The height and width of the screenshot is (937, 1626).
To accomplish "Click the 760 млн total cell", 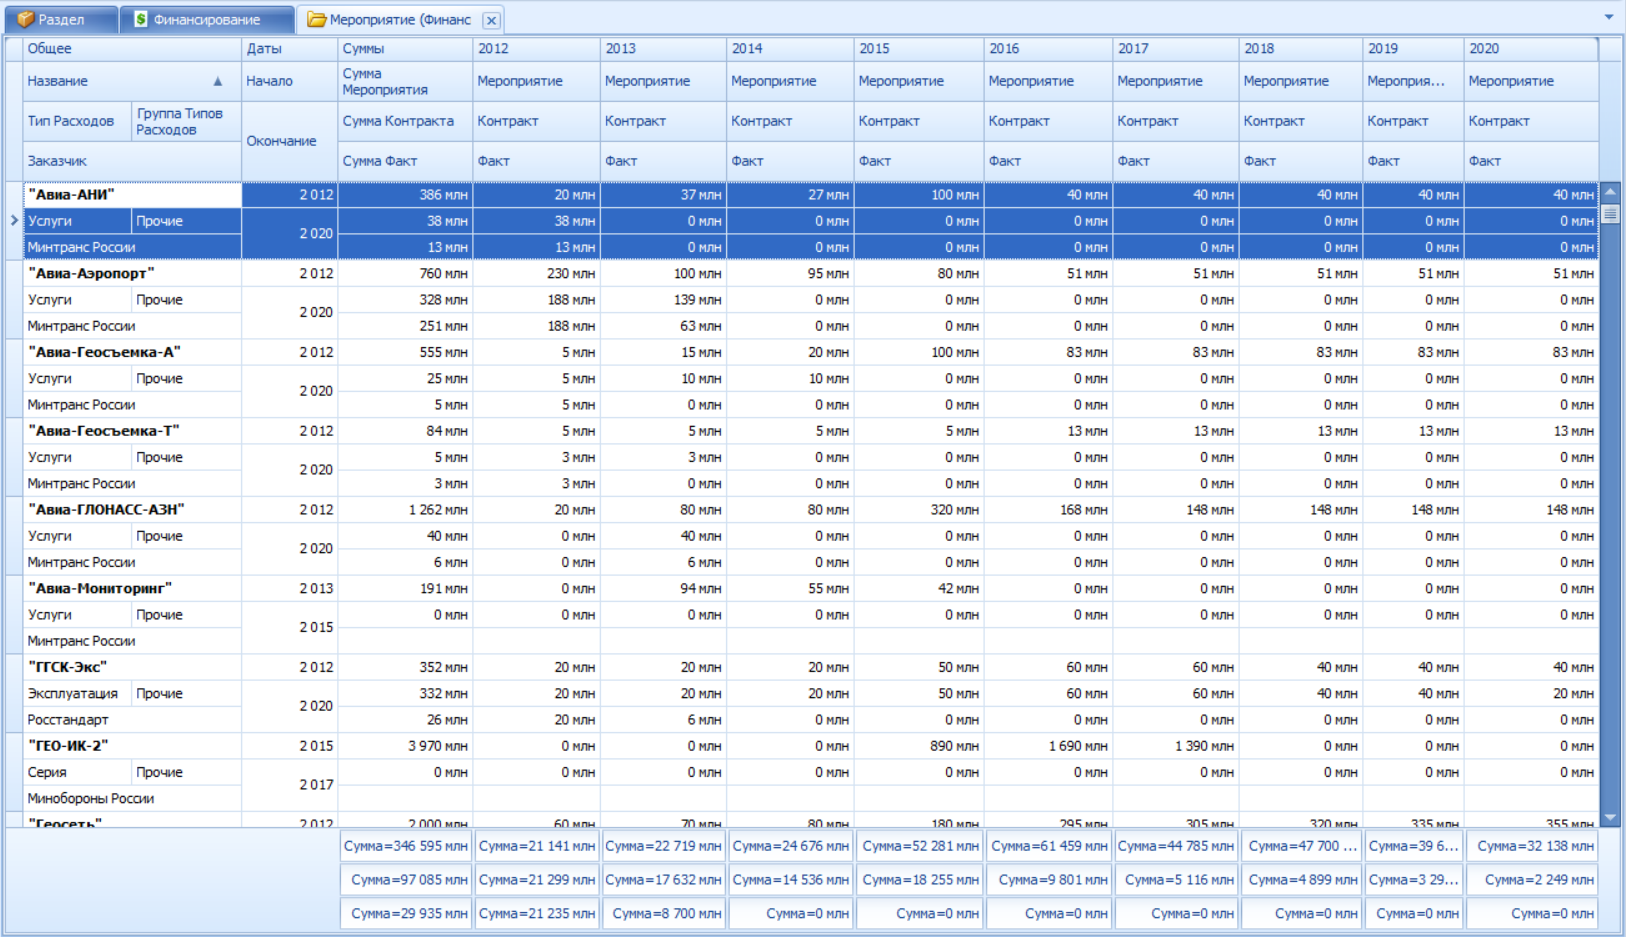I will 405,273.
